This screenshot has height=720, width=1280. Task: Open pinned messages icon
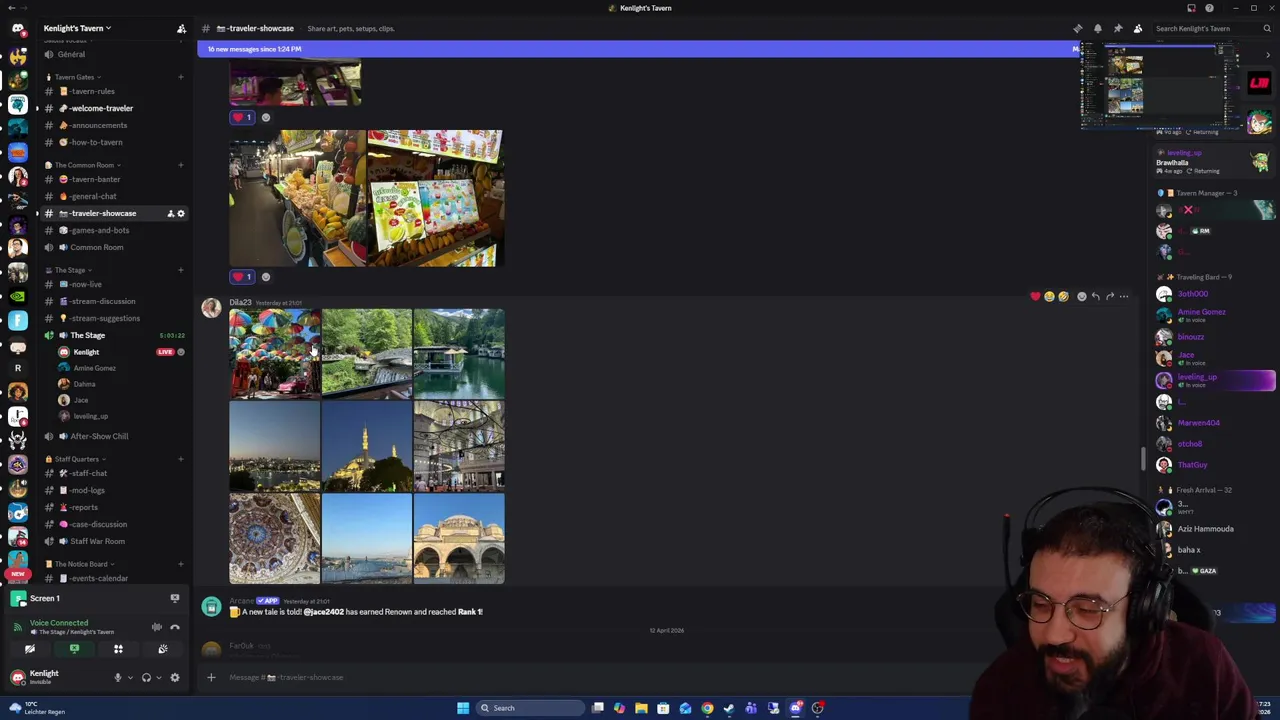click(x=1117, y=28)
